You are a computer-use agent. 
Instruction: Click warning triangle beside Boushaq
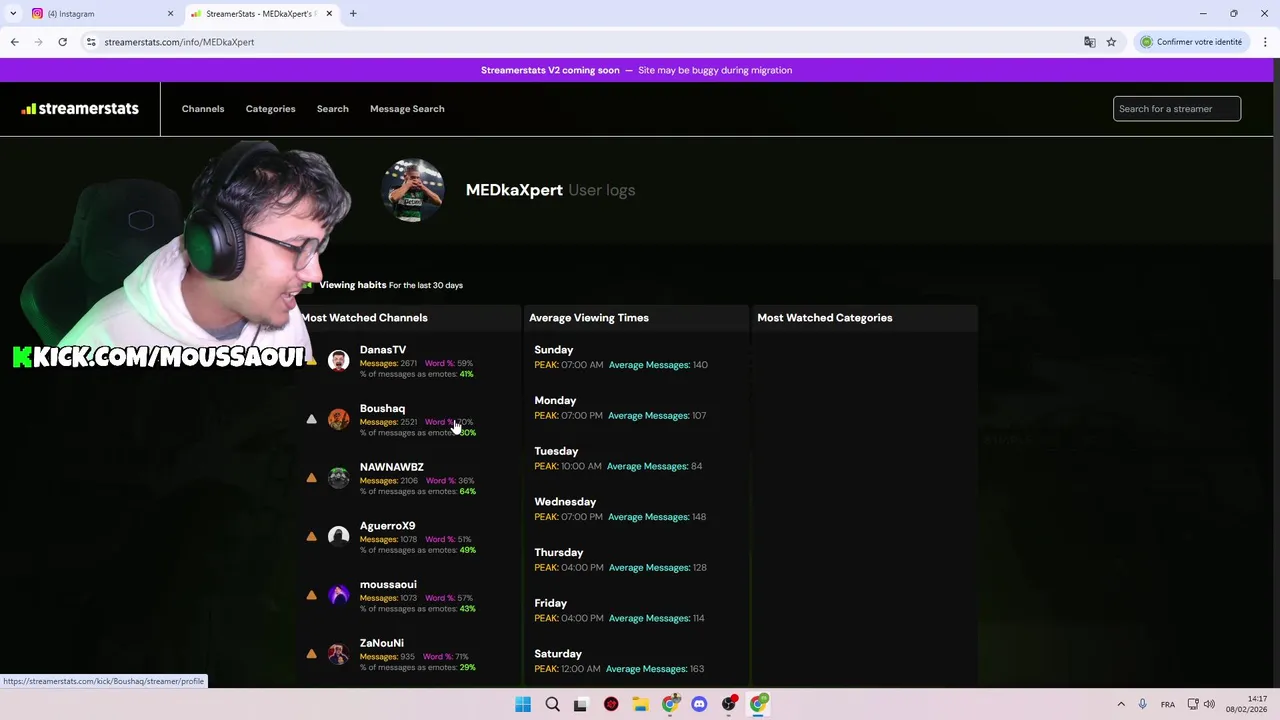(311, 419)
